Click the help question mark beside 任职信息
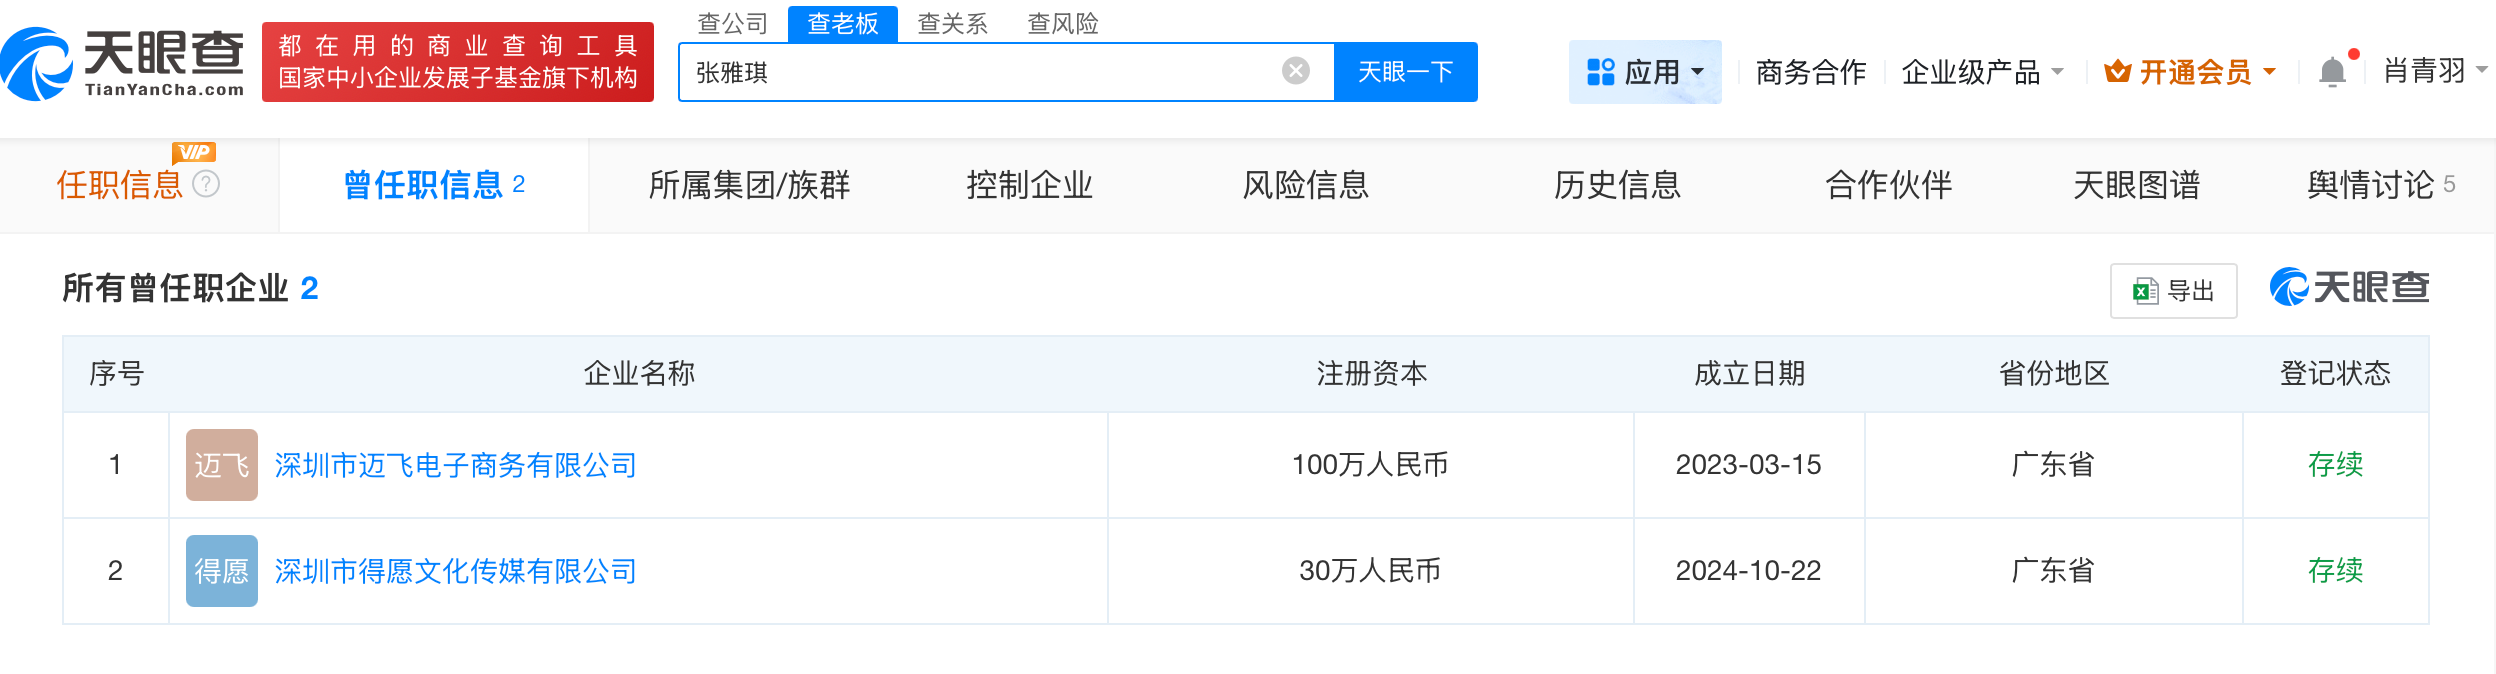Image resolution: width=2496 pixels, height=674 pixels. [206, 184]
